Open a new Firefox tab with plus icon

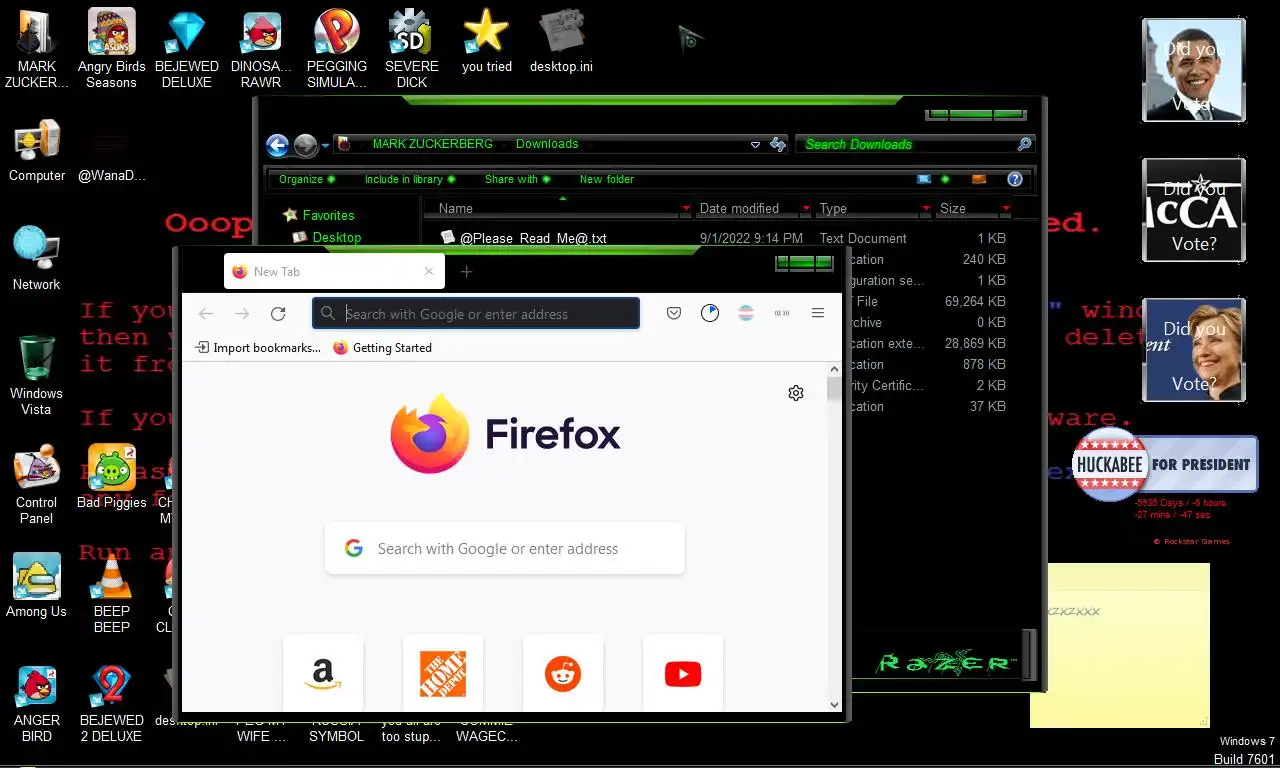[466, 271]
